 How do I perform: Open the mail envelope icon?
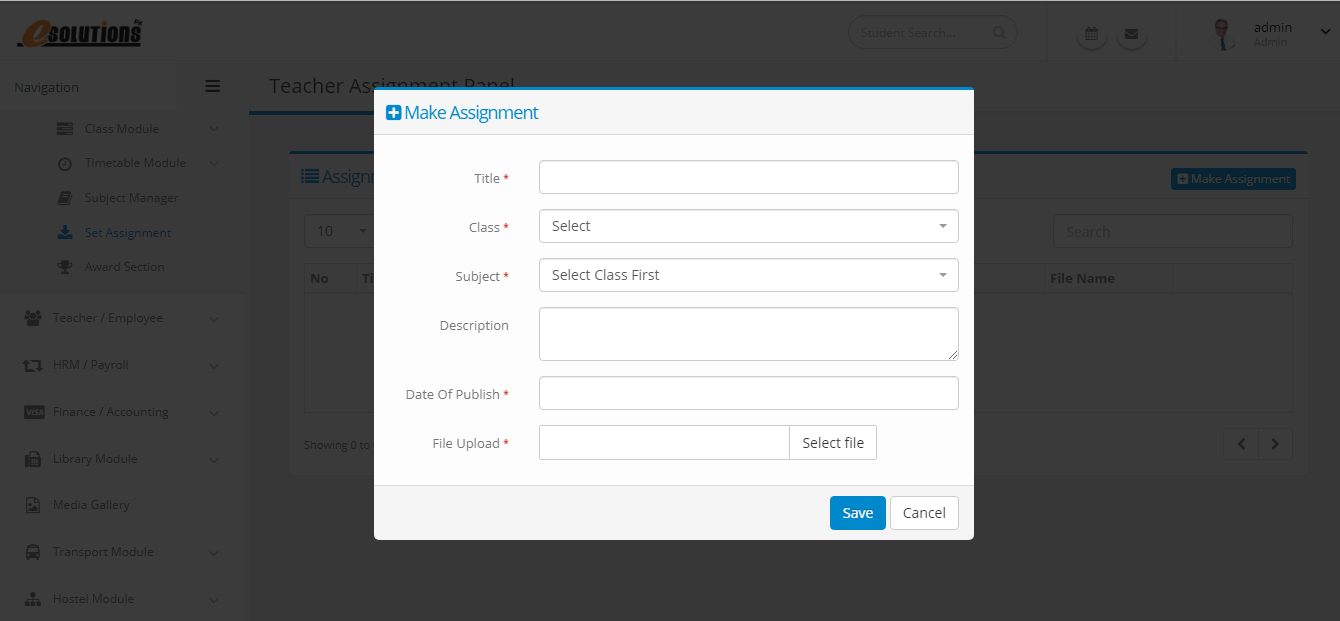point(1131,34)
